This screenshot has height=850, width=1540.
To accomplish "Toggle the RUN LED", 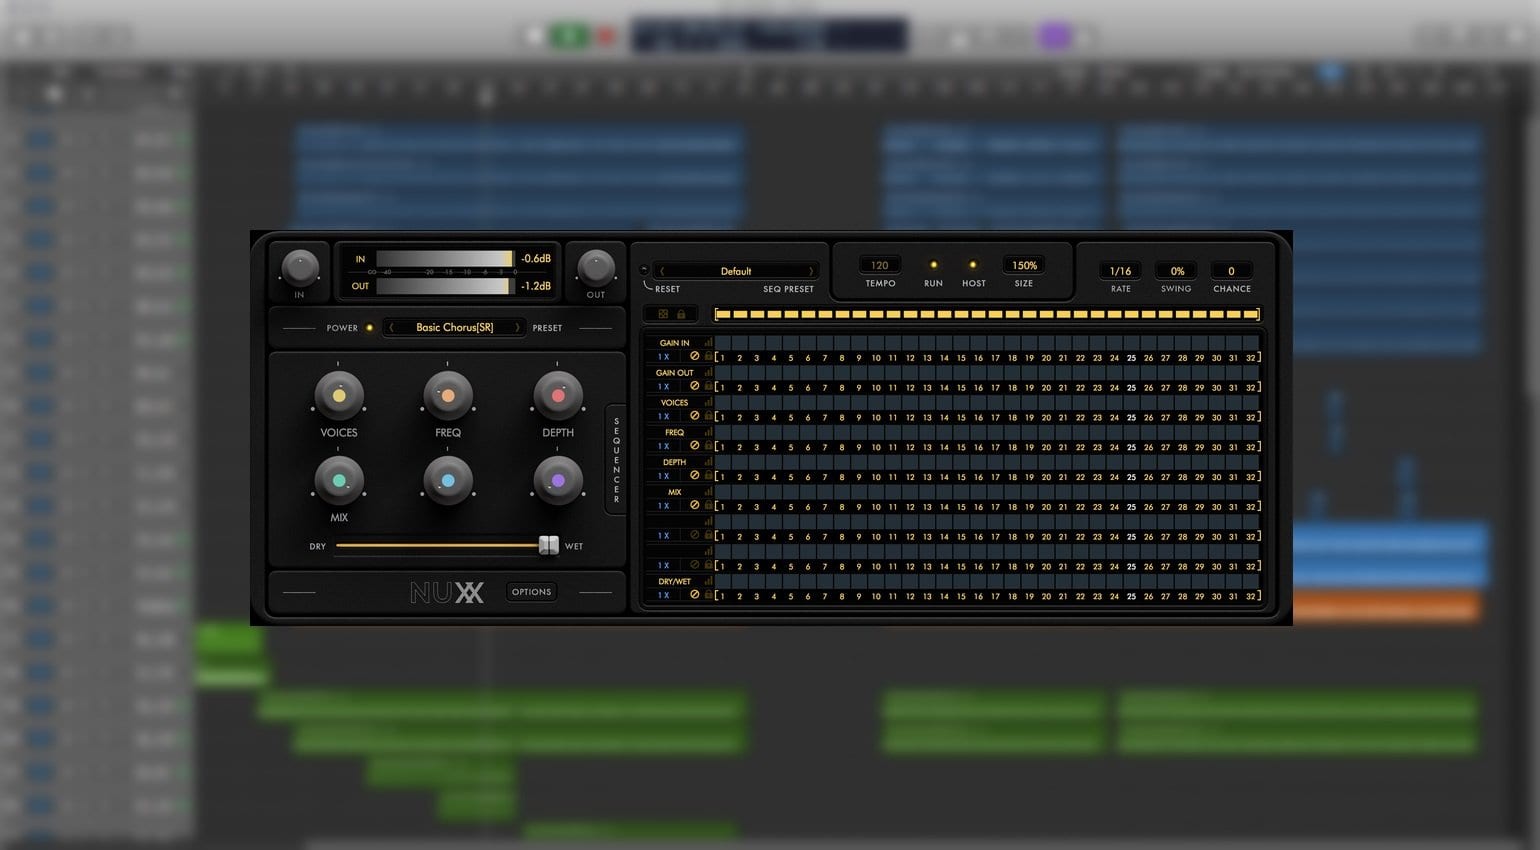I will [x=933, y=265].
